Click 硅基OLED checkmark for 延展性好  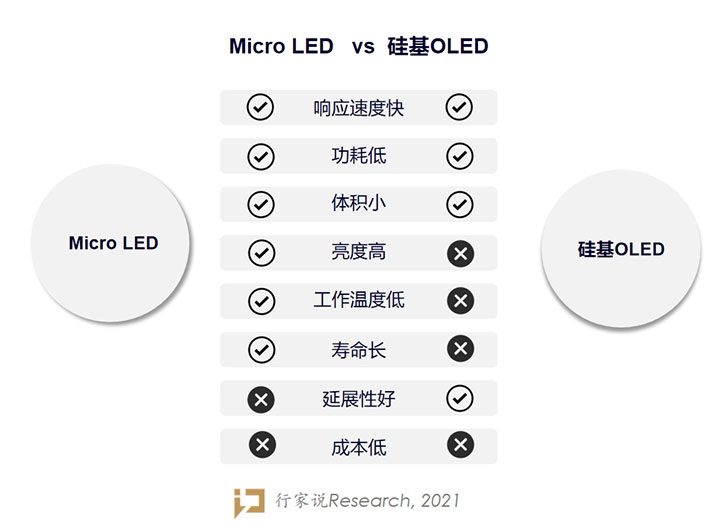(460, 398)
